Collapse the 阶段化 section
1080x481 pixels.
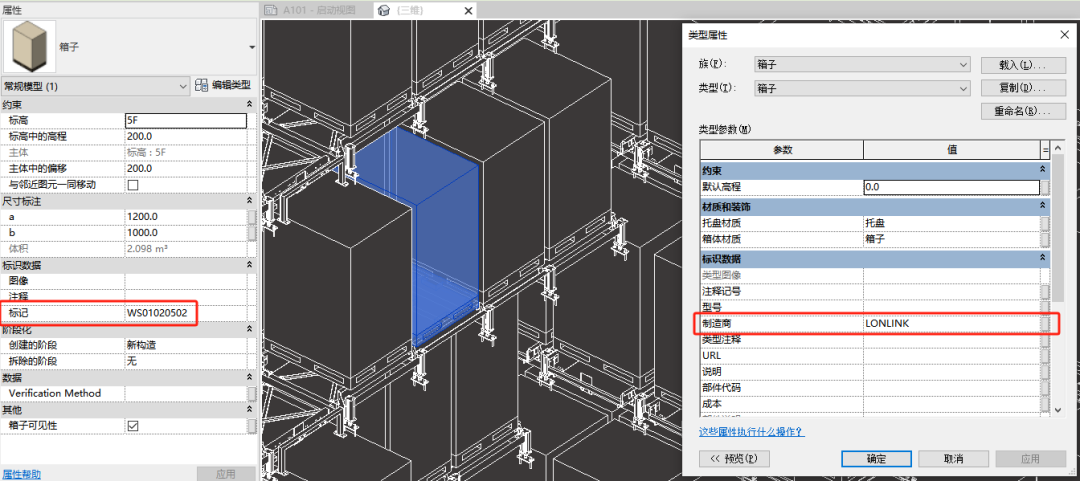coord(250,329)
